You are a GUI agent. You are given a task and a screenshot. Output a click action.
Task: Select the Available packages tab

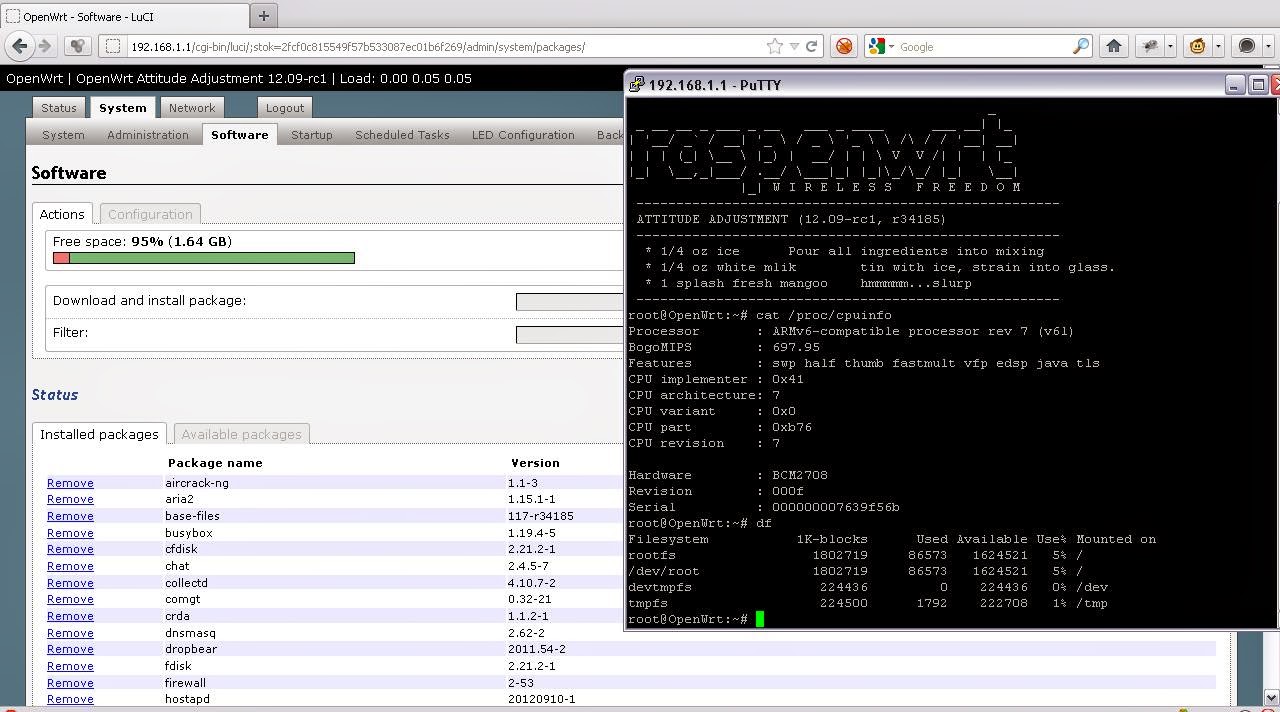pos(241,434)
